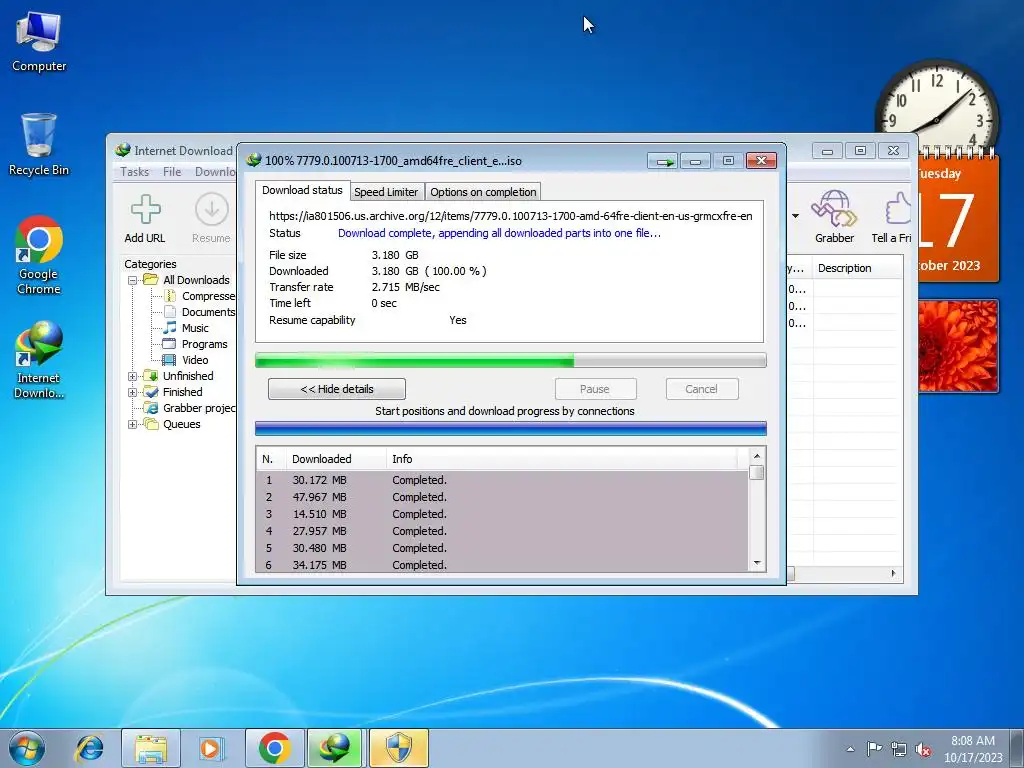Click the IDM taskbar button

(x=334, y=748)
